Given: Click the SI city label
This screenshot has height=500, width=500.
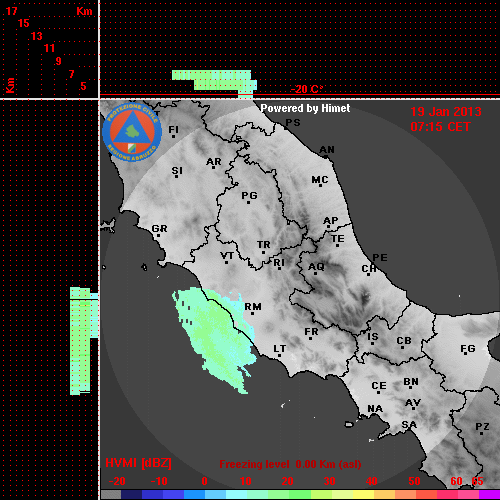Looking at the screenshot, I should (177, 171).
